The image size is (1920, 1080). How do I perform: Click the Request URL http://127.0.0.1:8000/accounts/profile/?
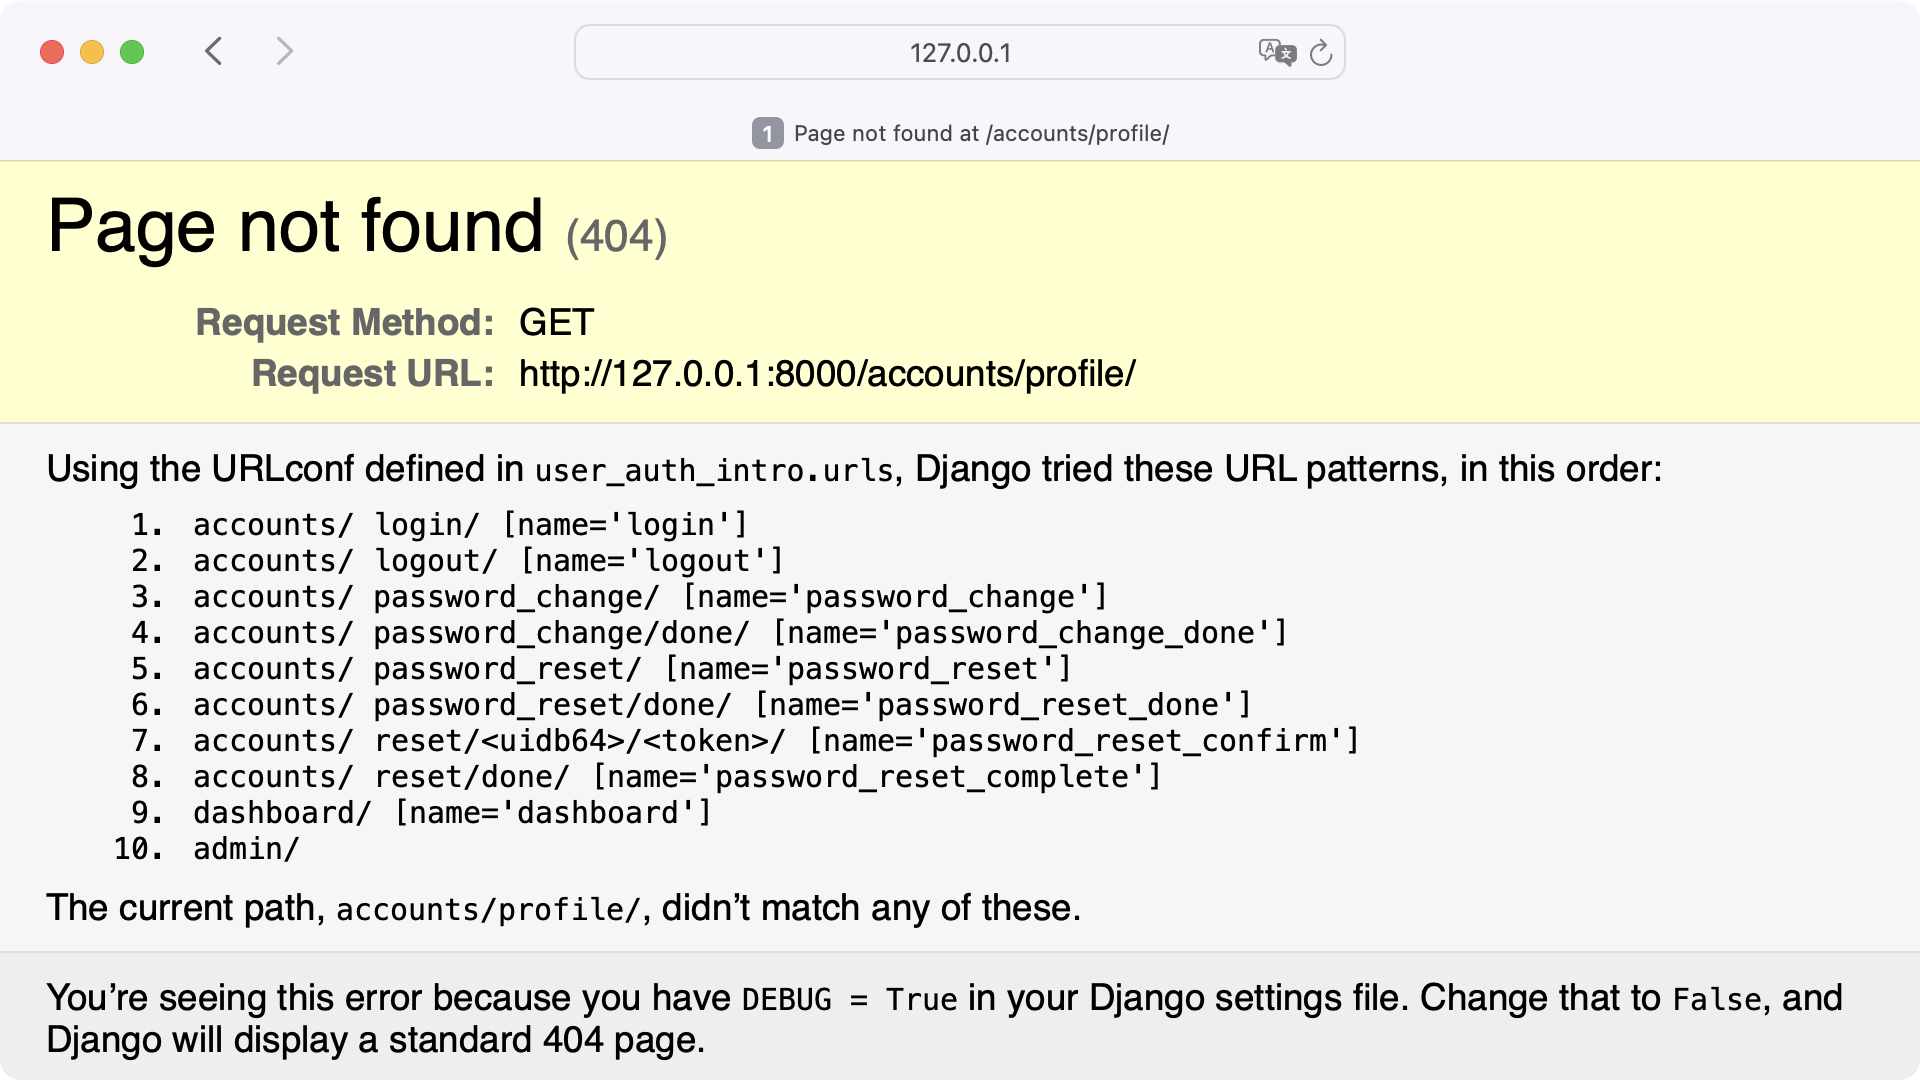826,374
